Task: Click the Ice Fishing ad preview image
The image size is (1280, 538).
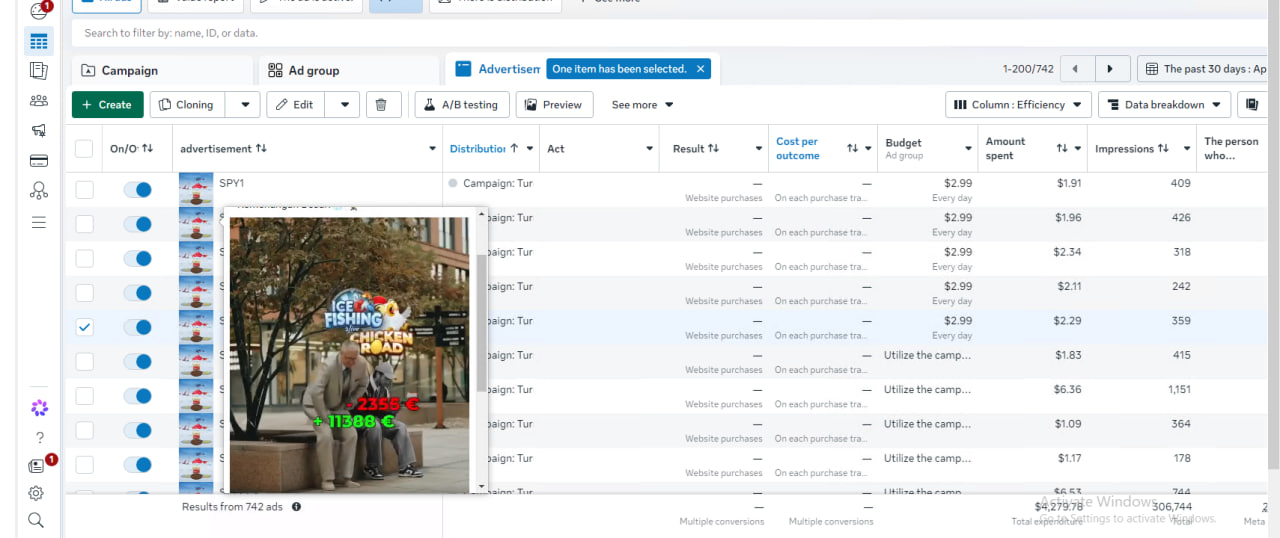Action: point(349,354)
